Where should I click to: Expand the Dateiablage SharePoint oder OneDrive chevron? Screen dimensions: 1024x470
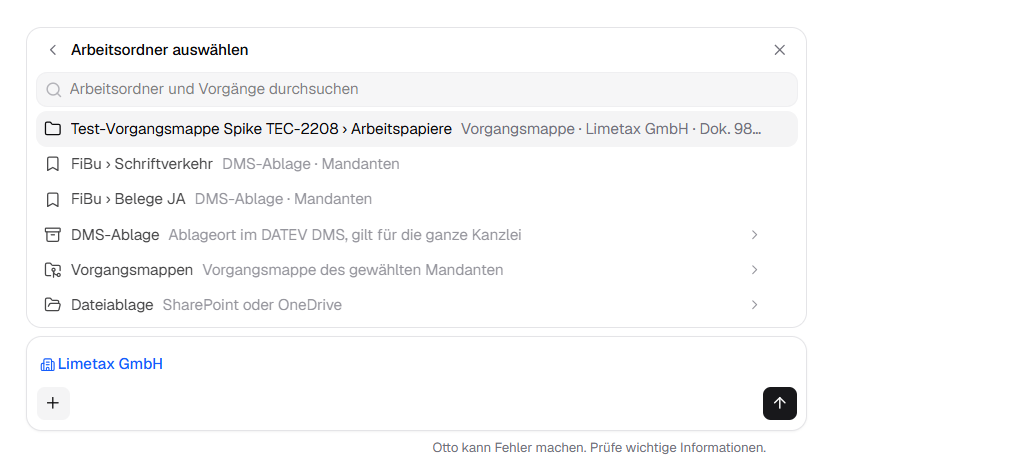[x=754, y=305]
